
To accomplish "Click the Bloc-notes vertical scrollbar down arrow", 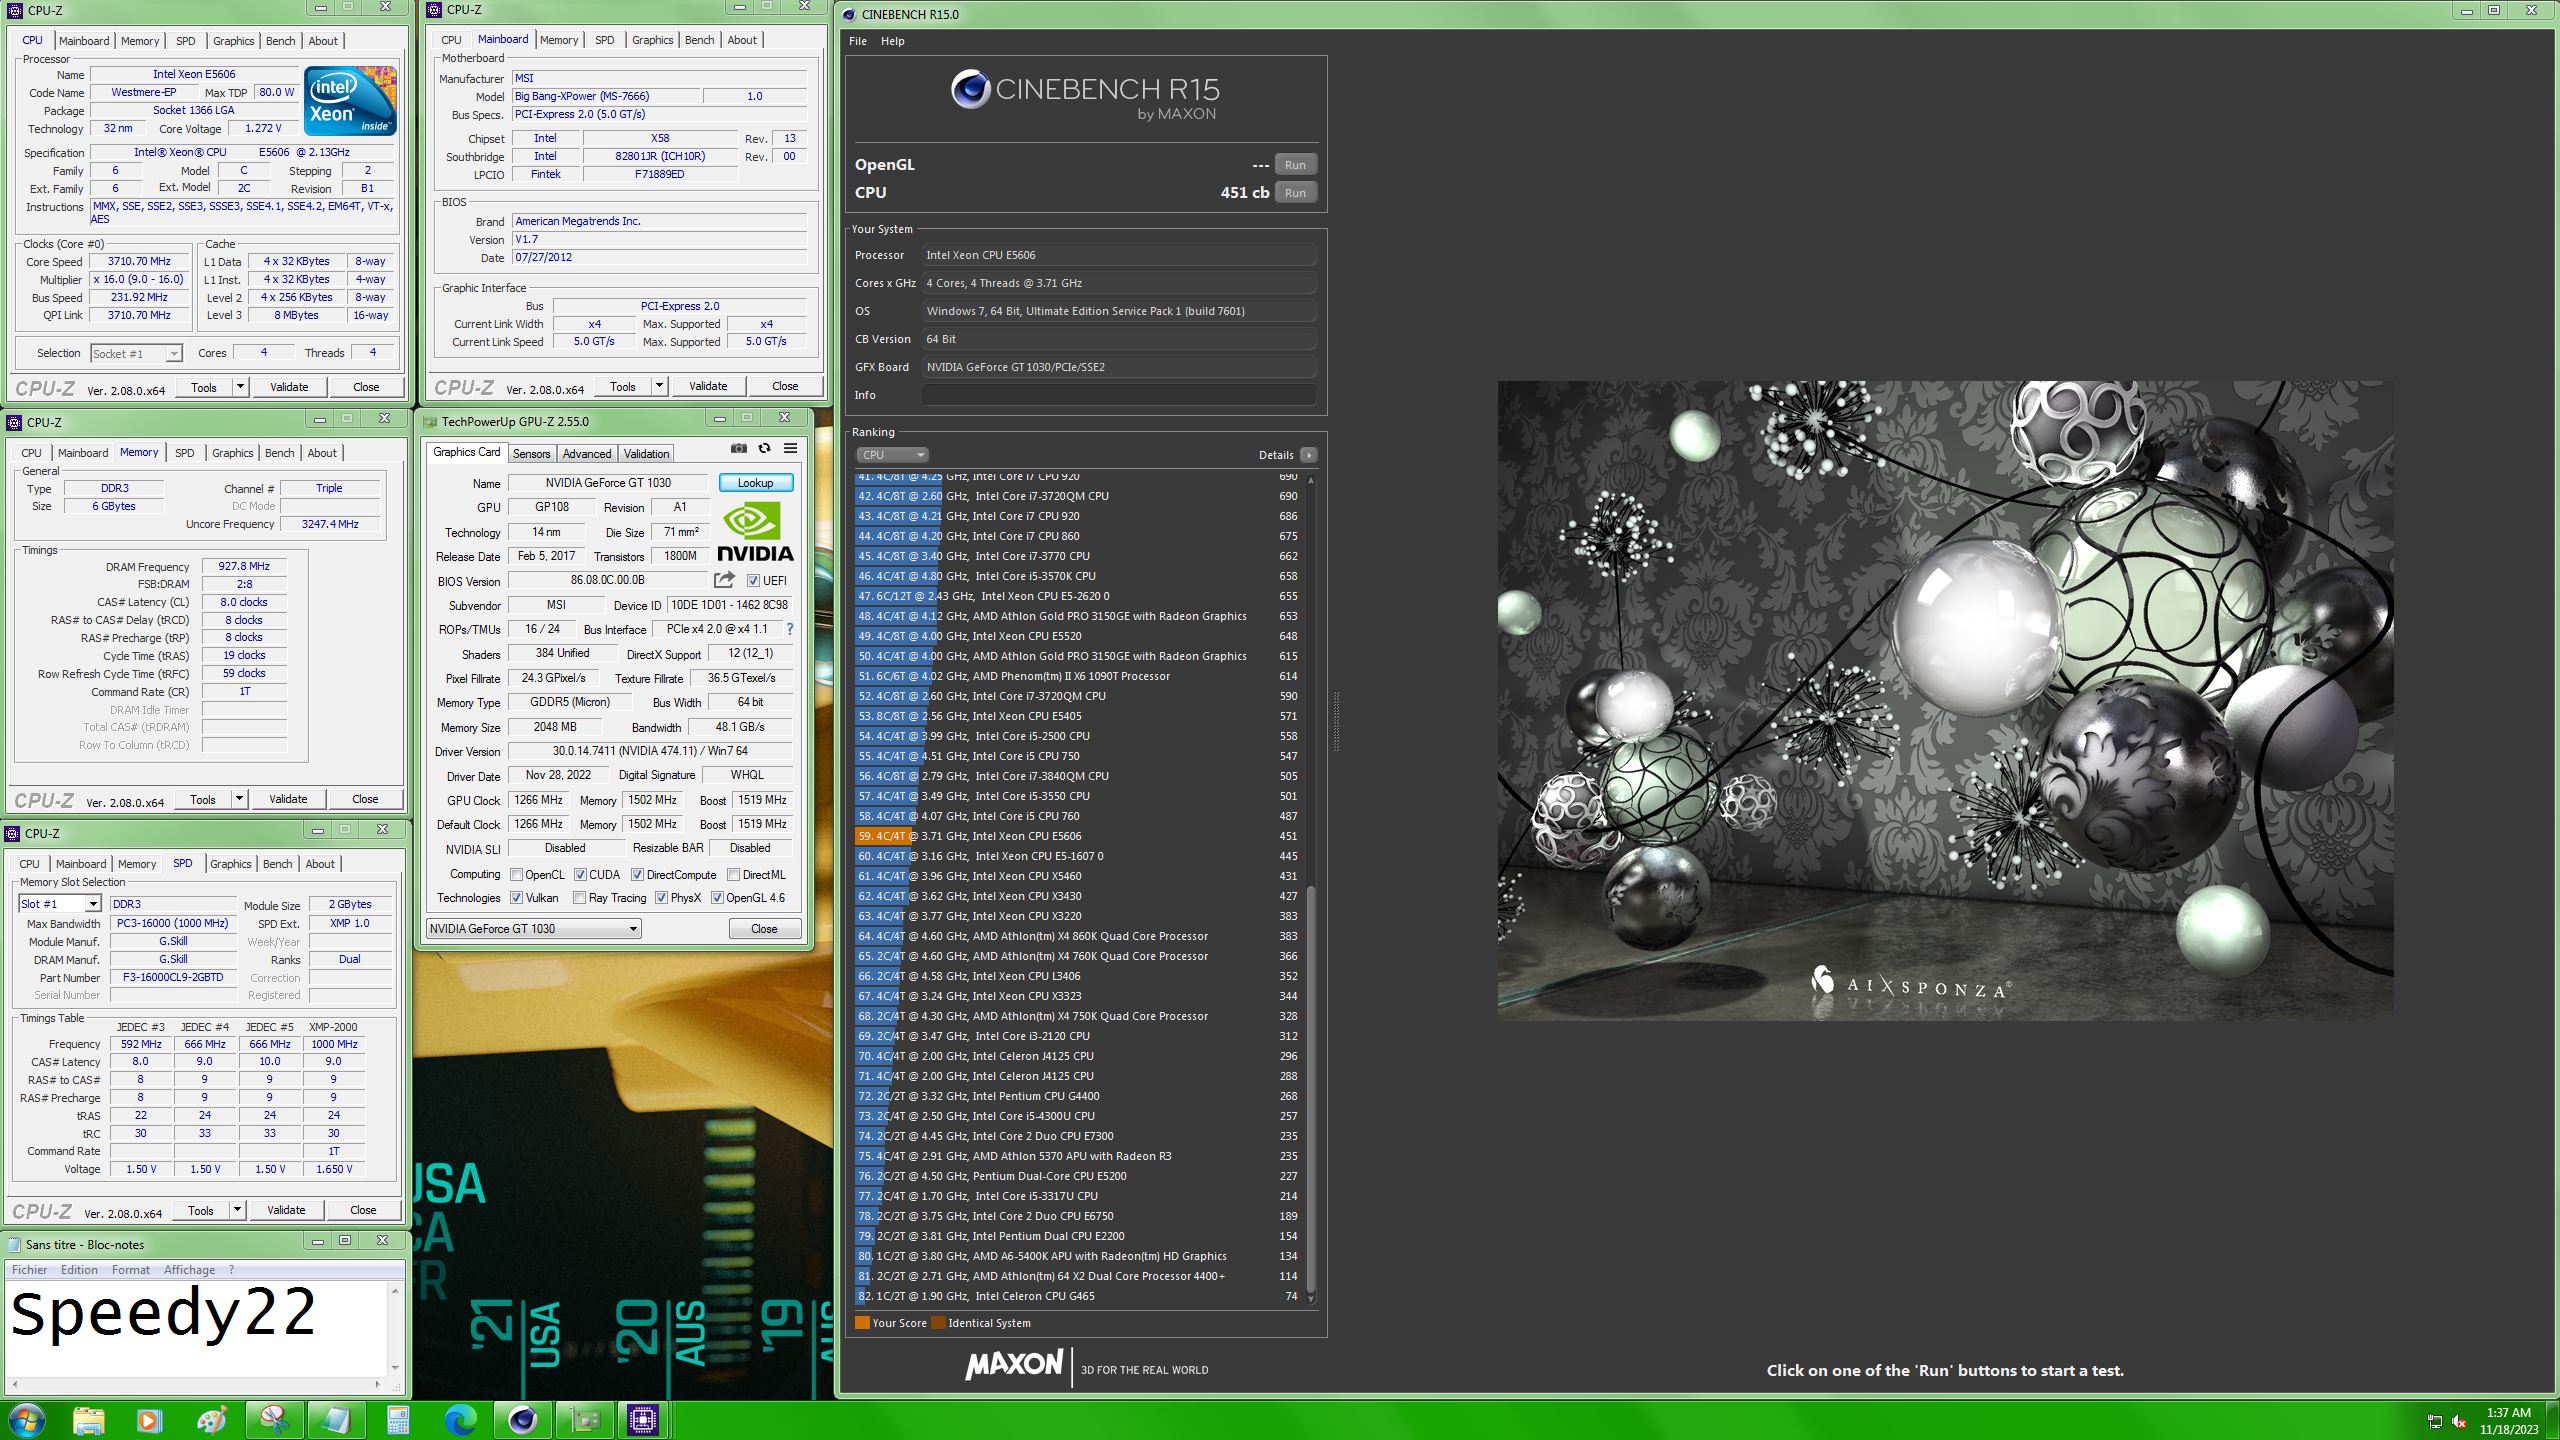I will point(395,1367).
